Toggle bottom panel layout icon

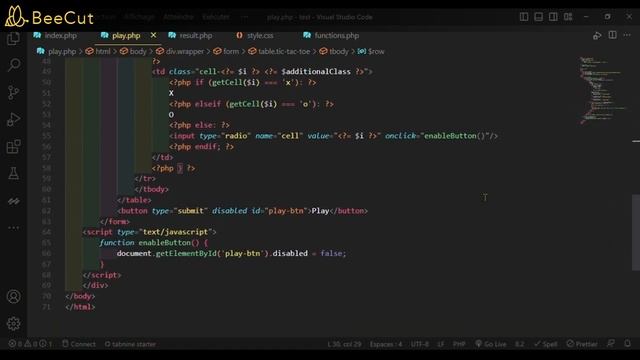(x=538, y=17)
